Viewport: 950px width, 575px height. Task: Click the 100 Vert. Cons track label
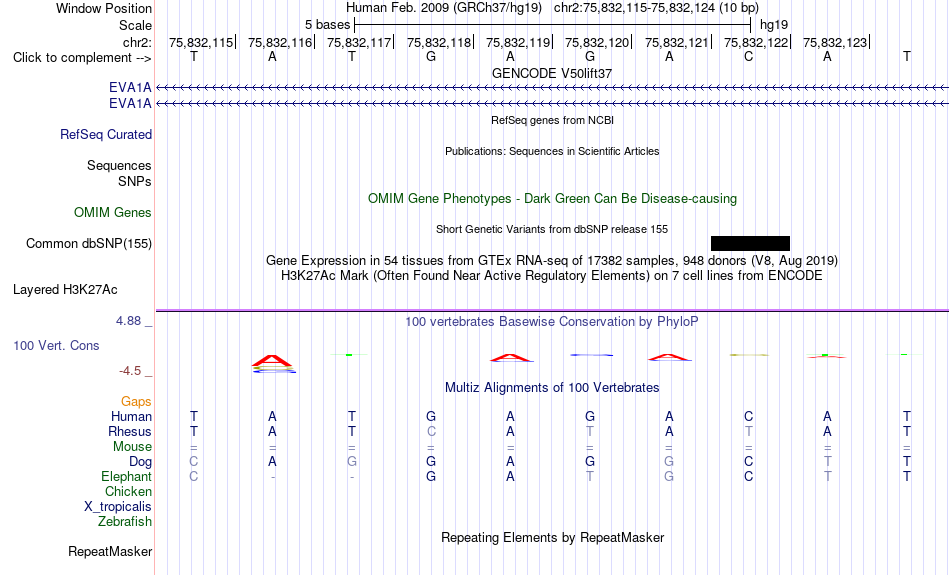pos(56,345)
